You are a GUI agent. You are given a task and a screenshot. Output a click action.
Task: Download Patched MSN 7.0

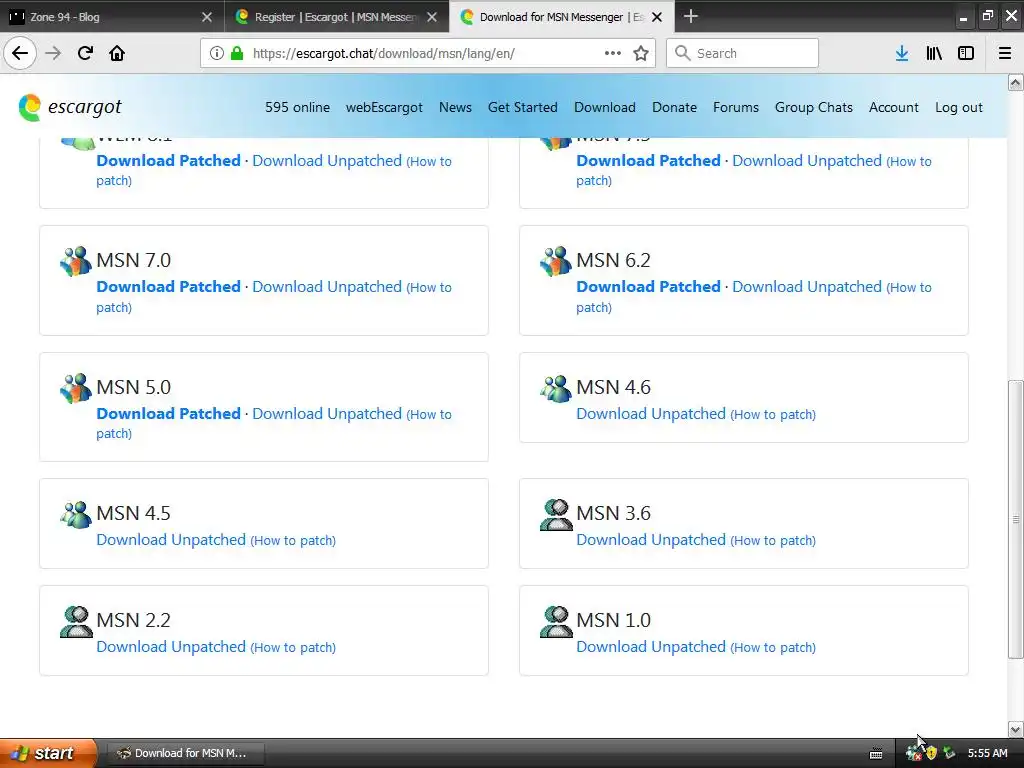click(x=168, y=287)
